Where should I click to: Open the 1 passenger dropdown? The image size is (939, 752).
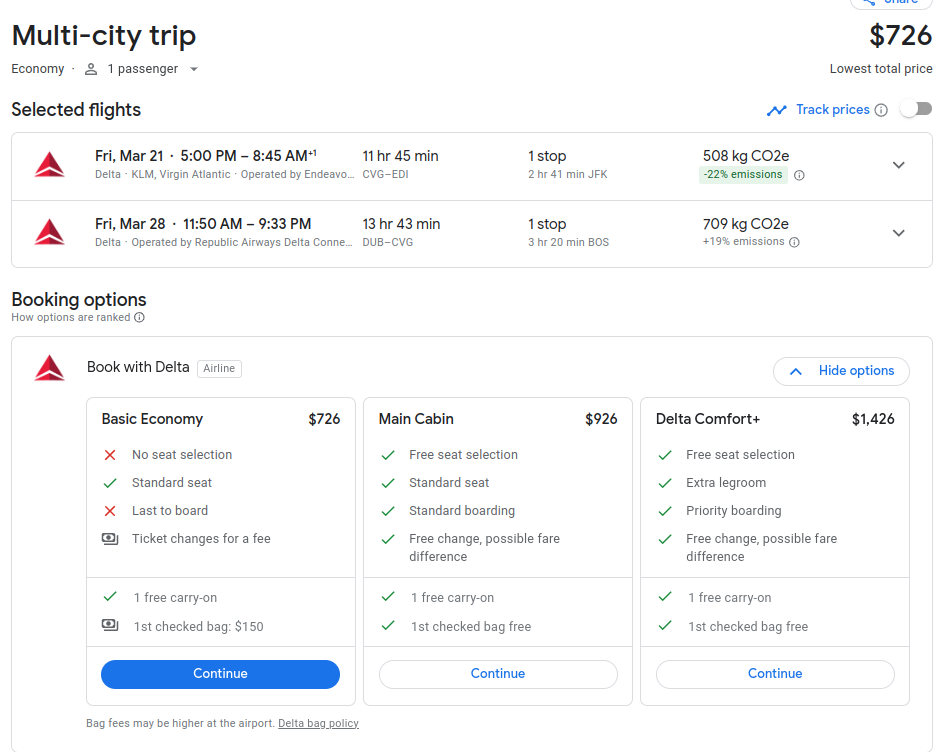tap(145, 69)
